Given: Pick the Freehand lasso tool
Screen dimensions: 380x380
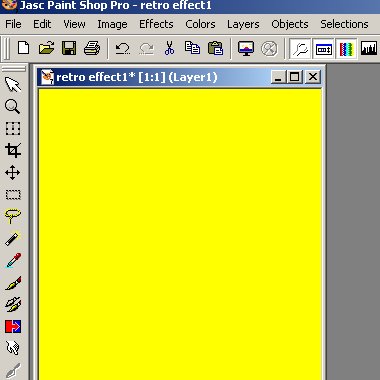Looking at the screenshot, I should (x=13, y=217).
